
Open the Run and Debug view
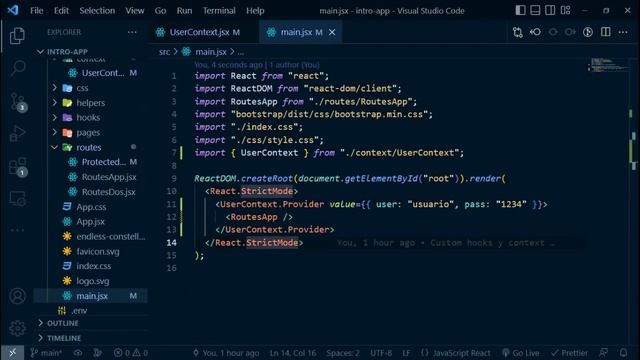pos(17,133)
